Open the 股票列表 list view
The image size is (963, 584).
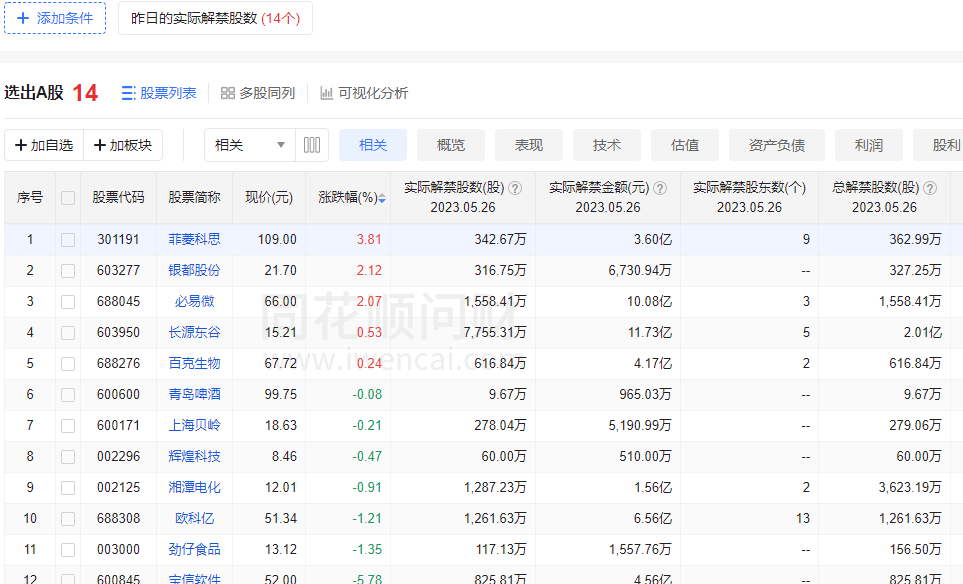tap(158, 93)
